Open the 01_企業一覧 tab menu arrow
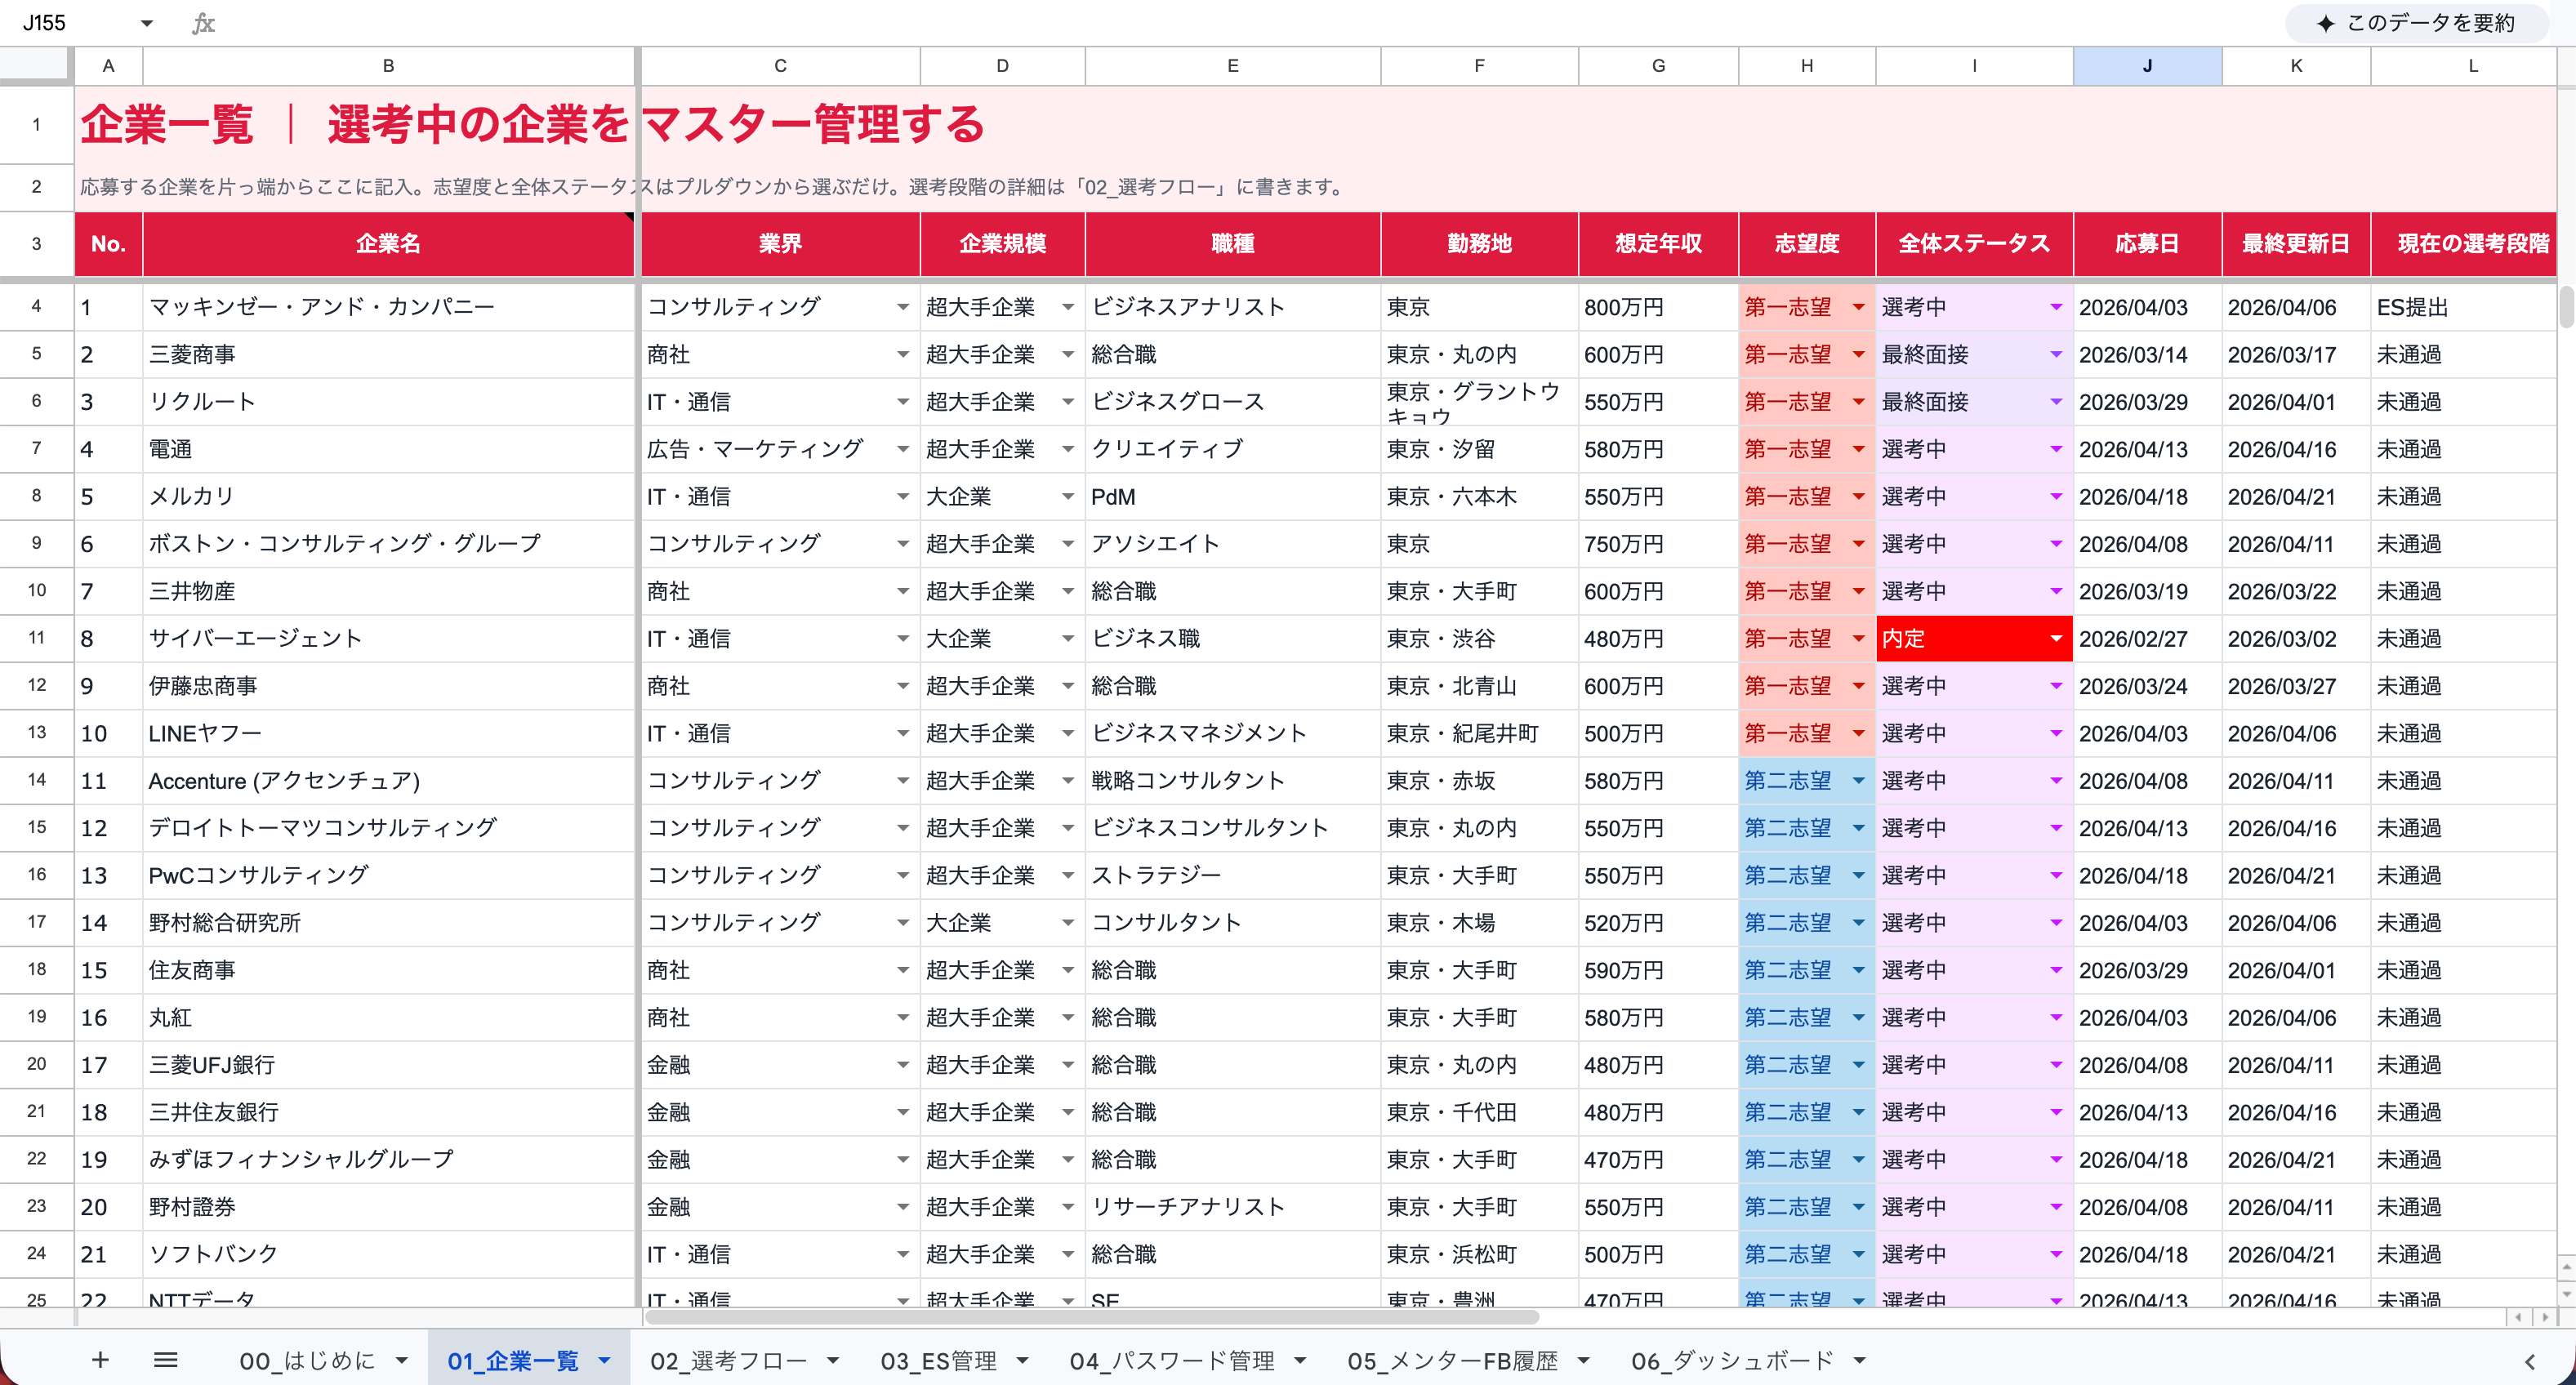Viewport: 2576px width, 1385px height. 604,1360
